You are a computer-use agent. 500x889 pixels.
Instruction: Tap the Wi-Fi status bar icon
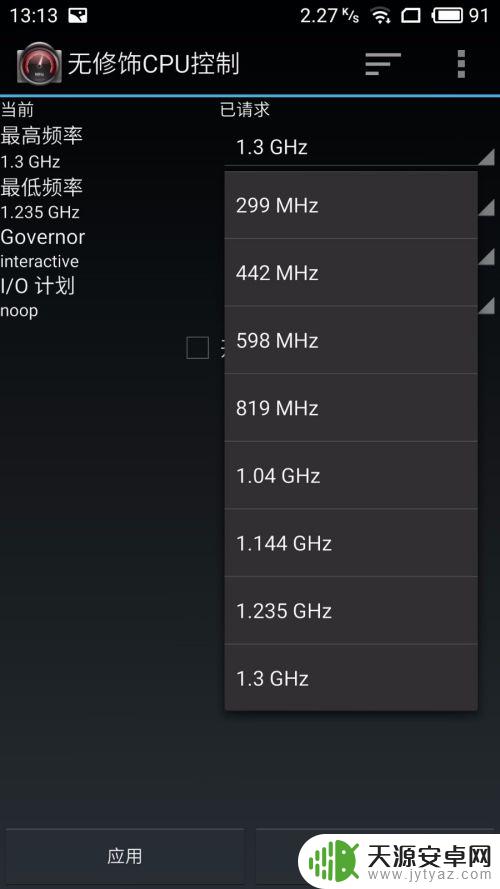tap(381, 16)
